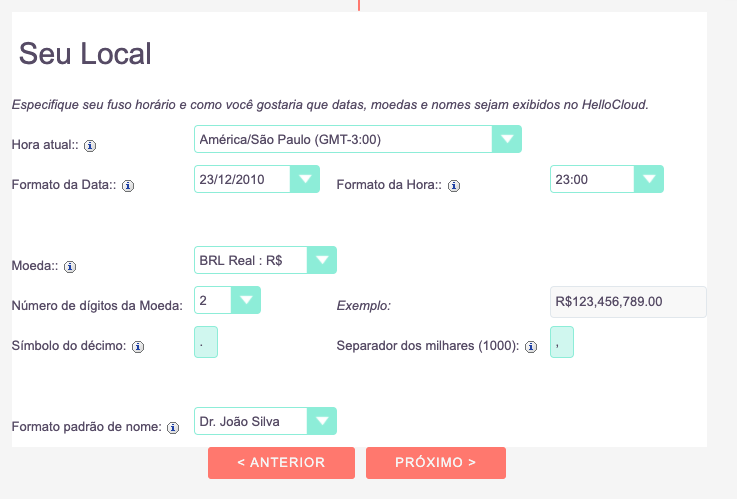The width and height of the screenshot is (737, 499).
Task: Click info icon beside Formato da Hora
Action: (x=454, y=186)
